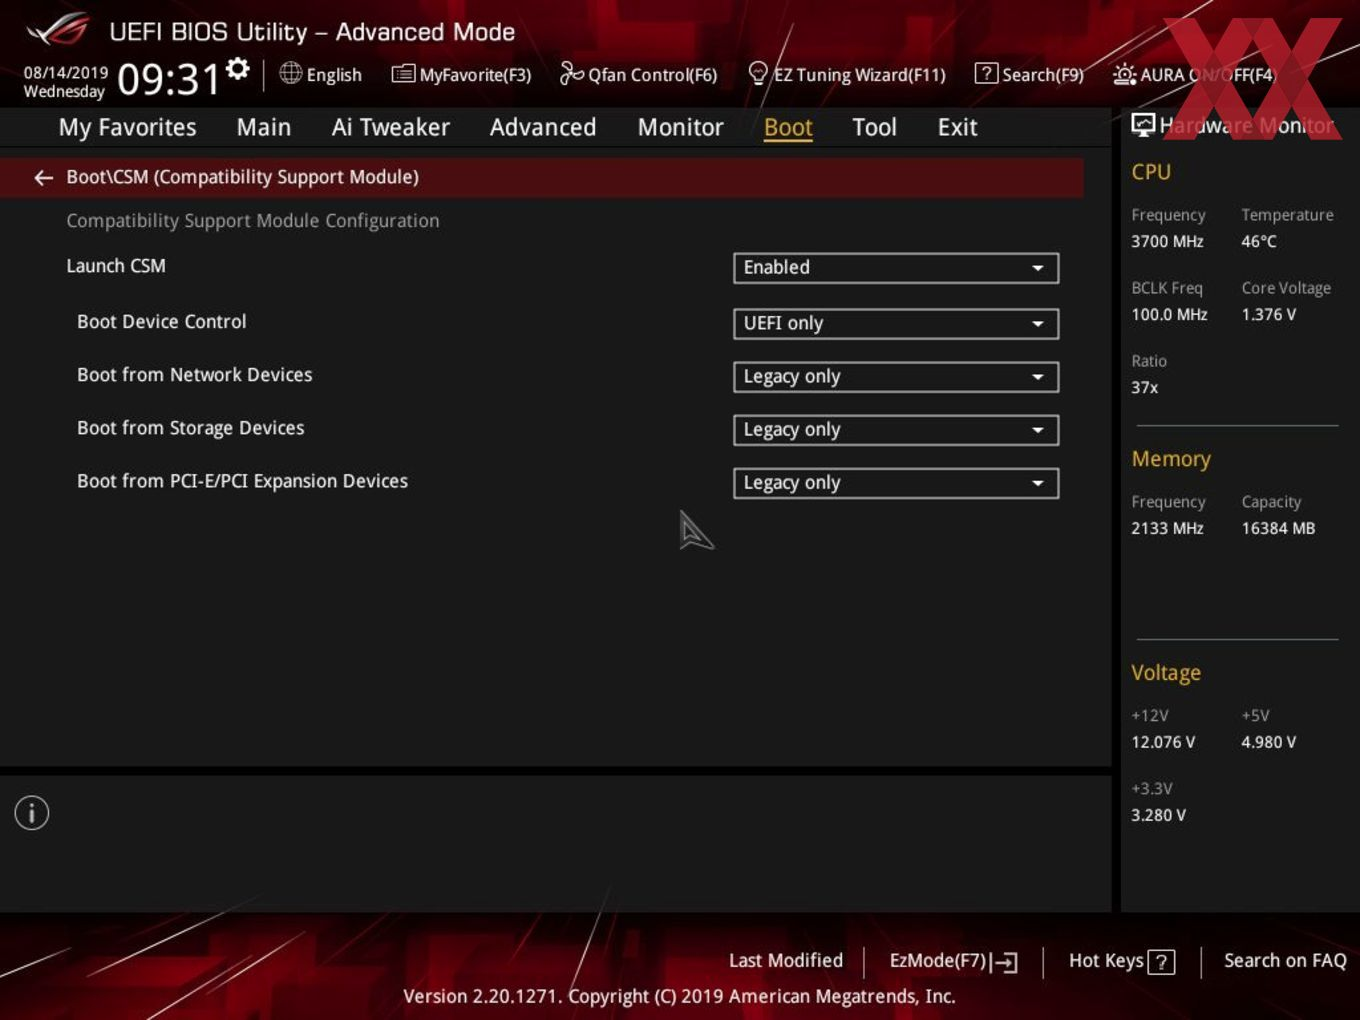The image size is (1360, 1020).
Task: Open the clock settings gear icon
Action: [238, 68]
